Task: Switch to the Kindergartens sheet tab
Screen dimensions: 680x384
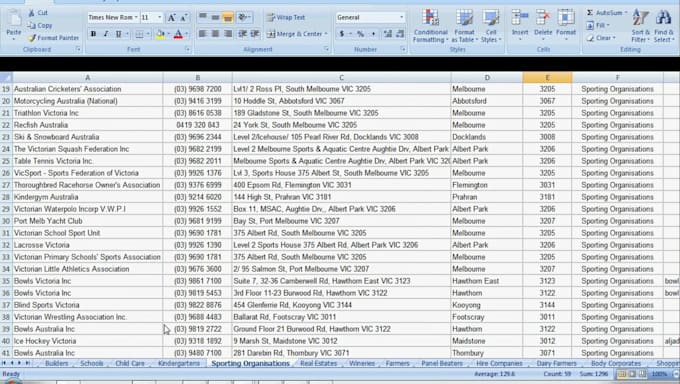Action: (179, 364)
